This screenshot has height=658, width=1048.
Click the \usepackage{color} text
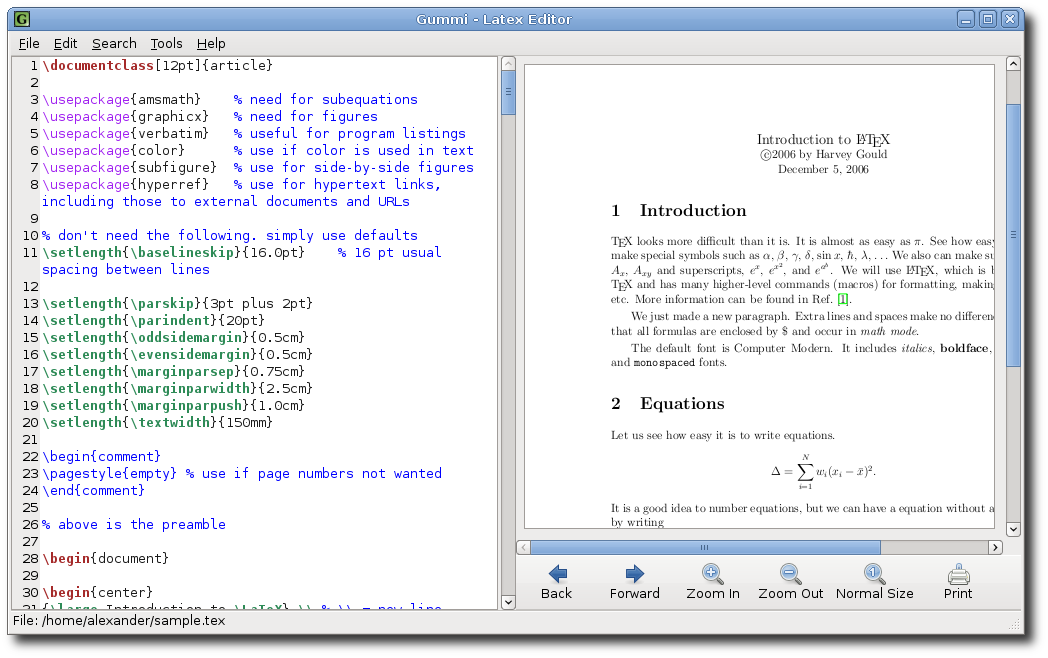click(114, 150)
